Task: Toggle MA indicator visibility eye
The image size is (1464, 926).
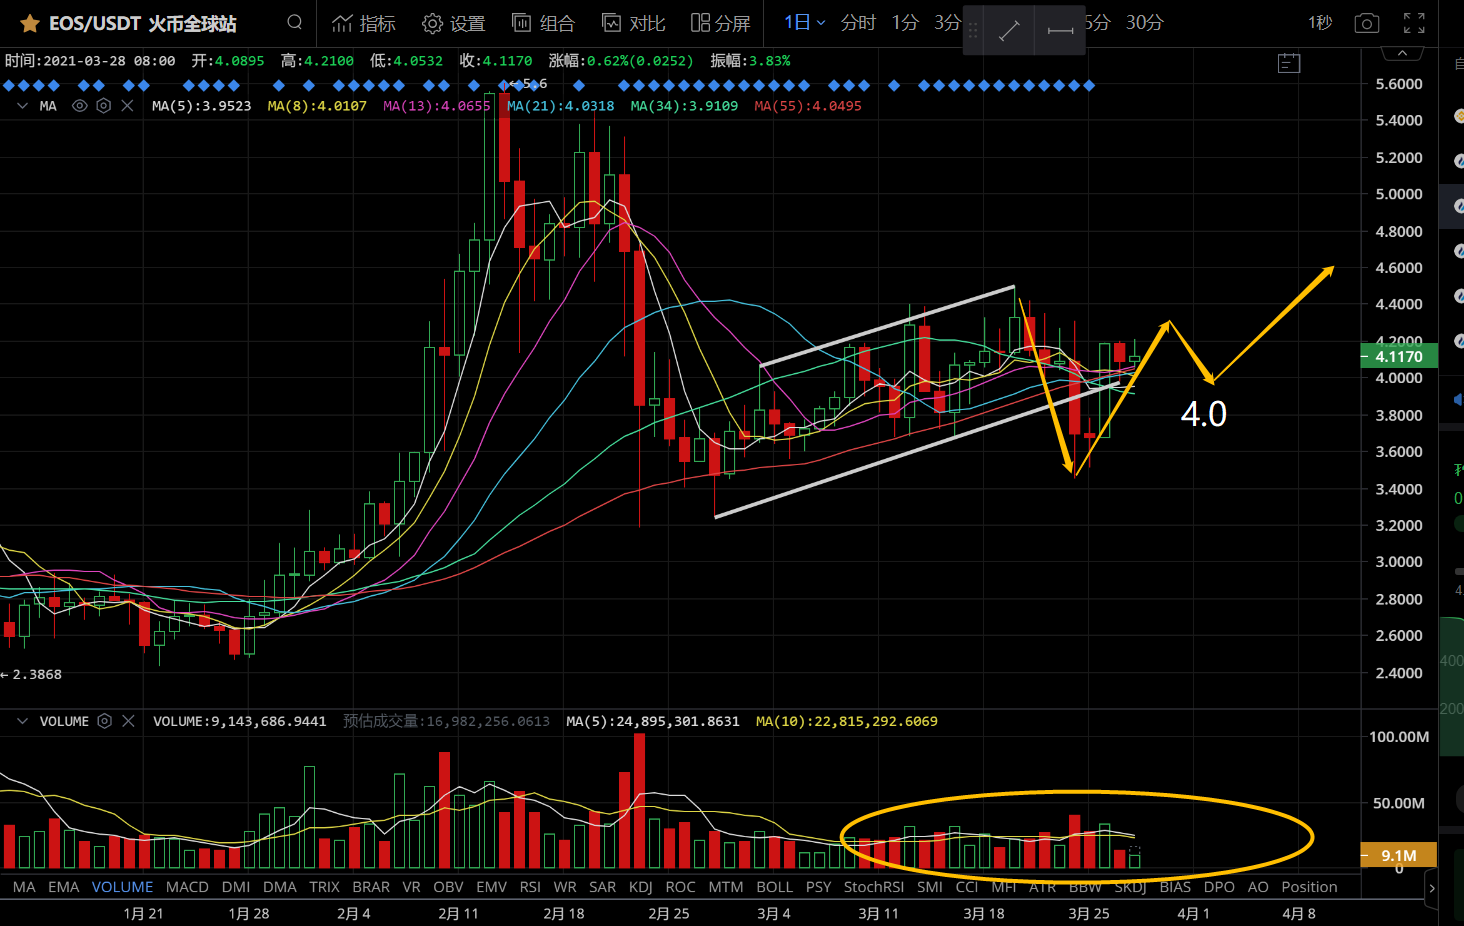Action: [80, 105]
